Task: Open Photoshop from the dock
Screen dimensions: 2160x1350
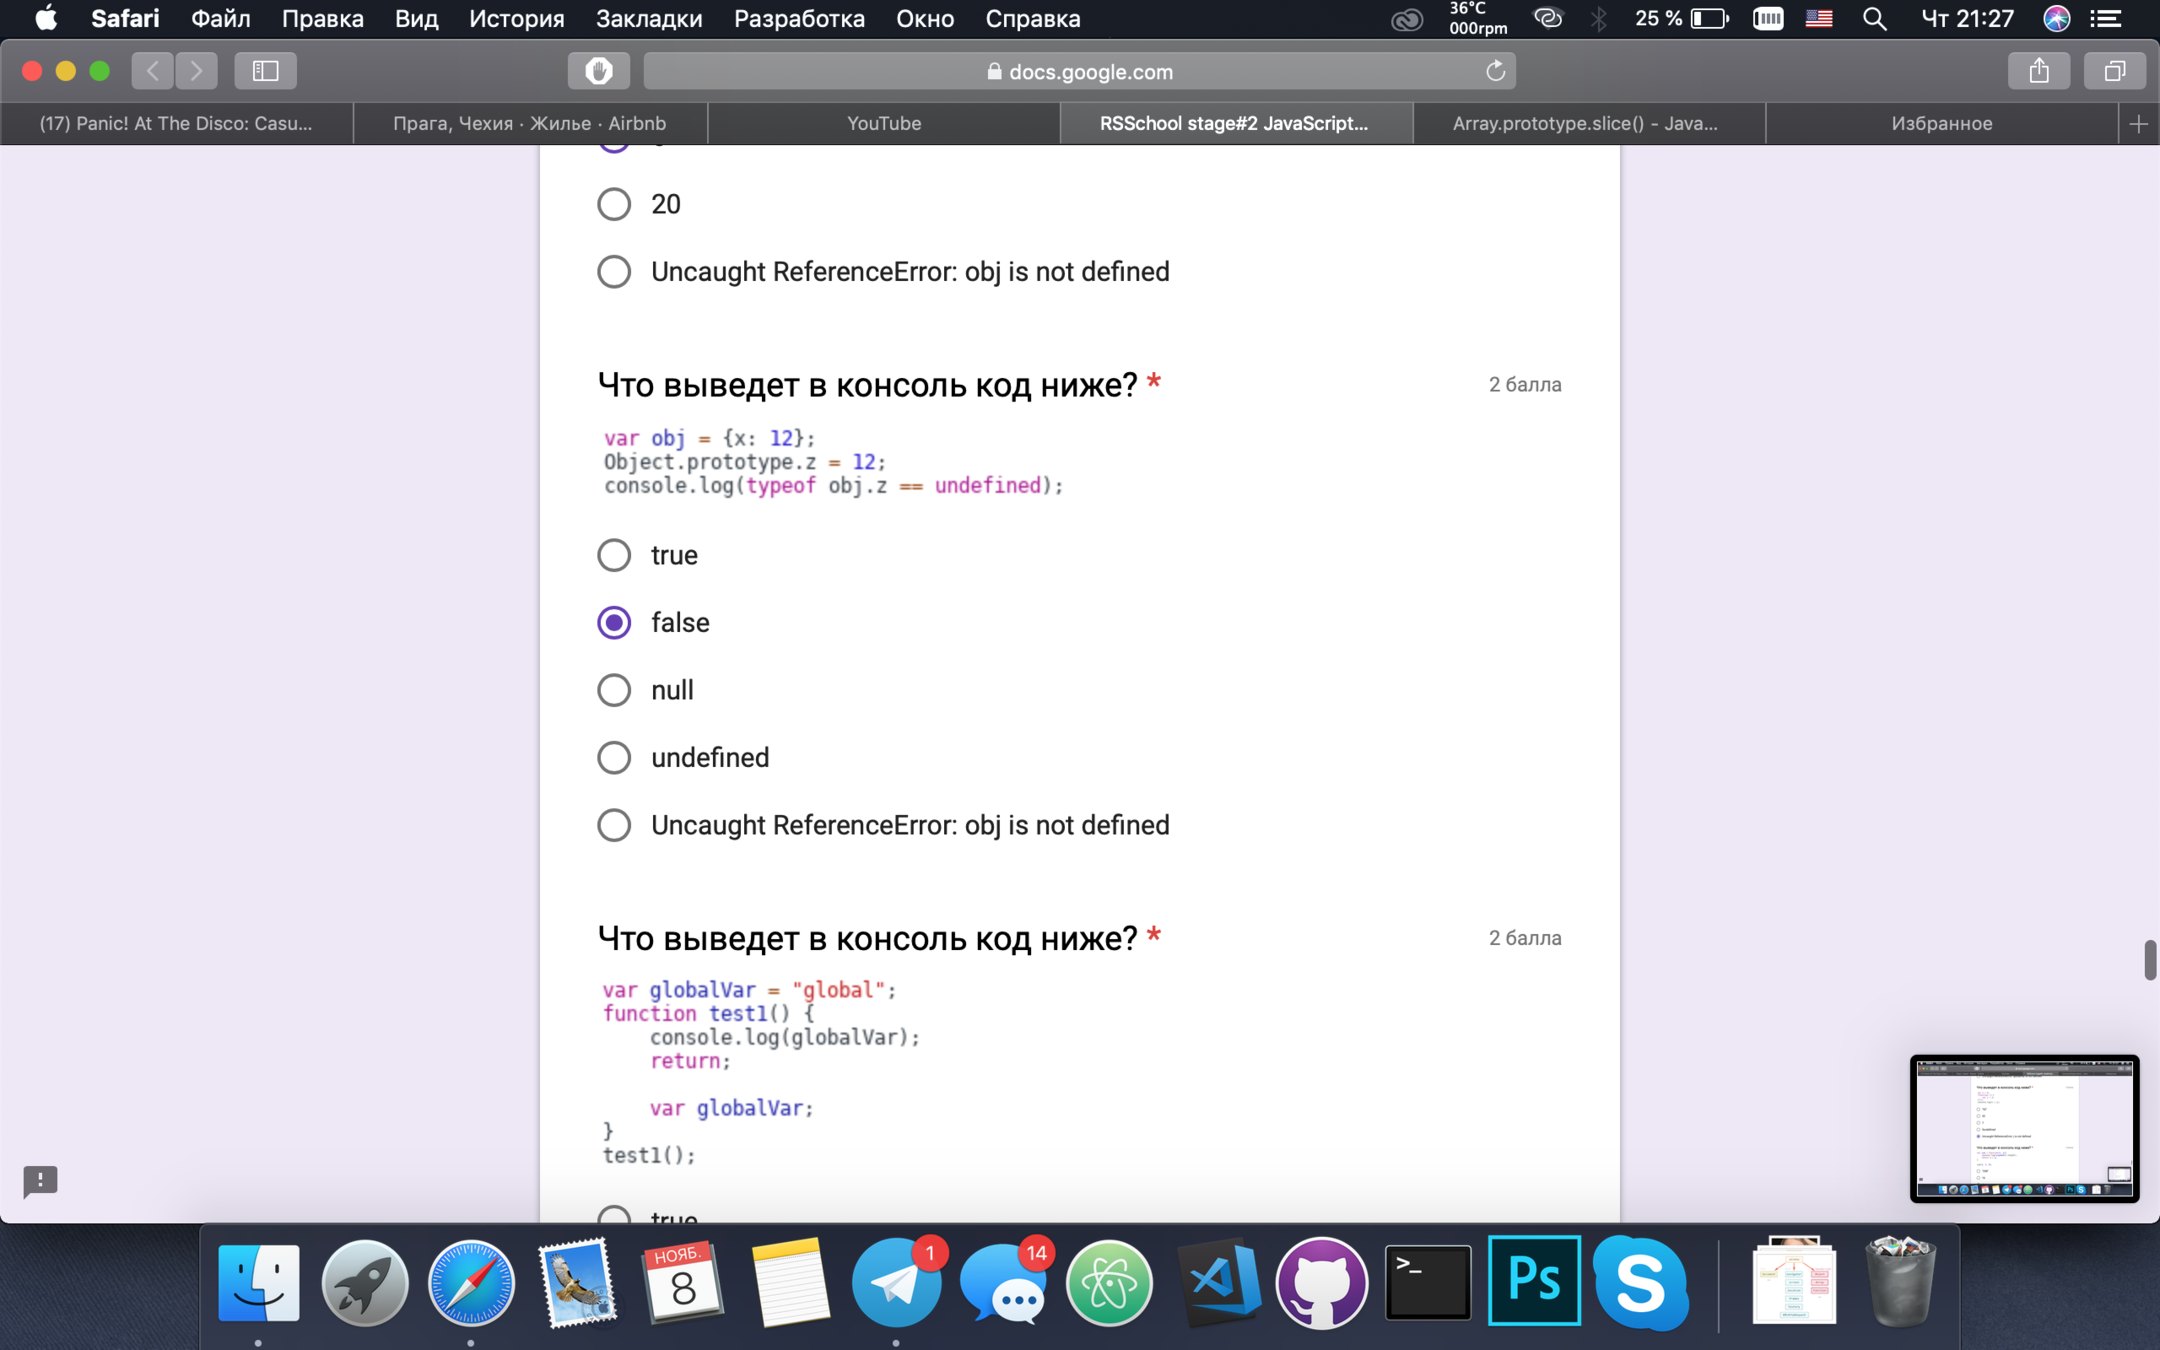Action: 1533,1281
